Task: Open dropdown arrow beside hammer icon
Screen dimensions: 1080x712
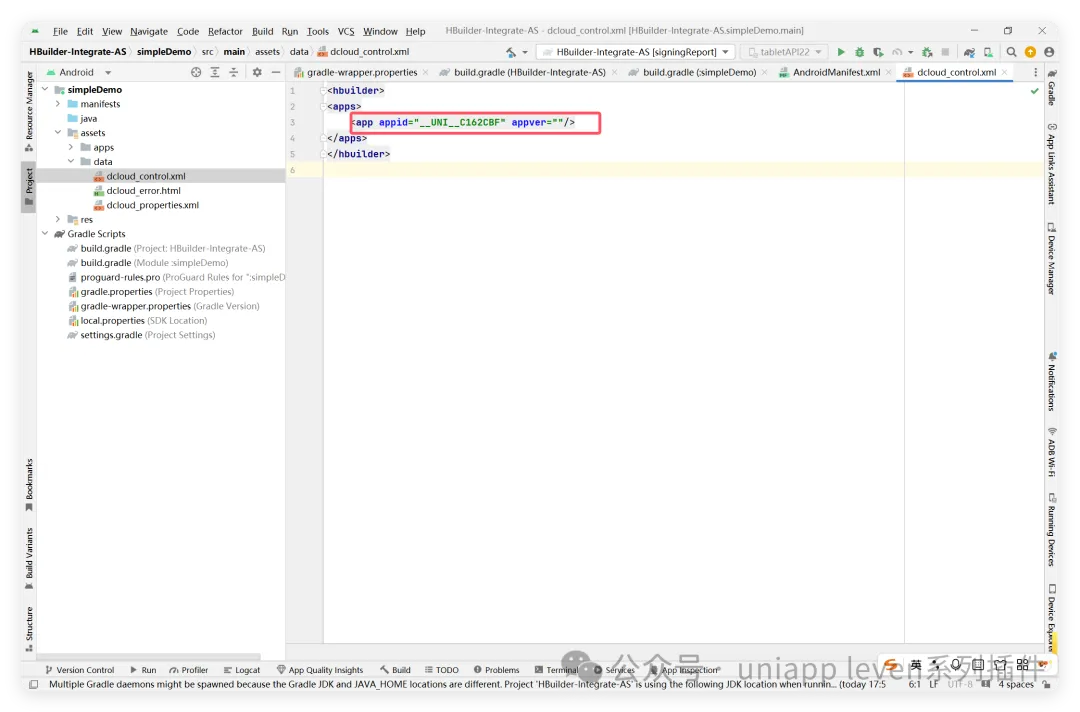Action: point(525,52)
